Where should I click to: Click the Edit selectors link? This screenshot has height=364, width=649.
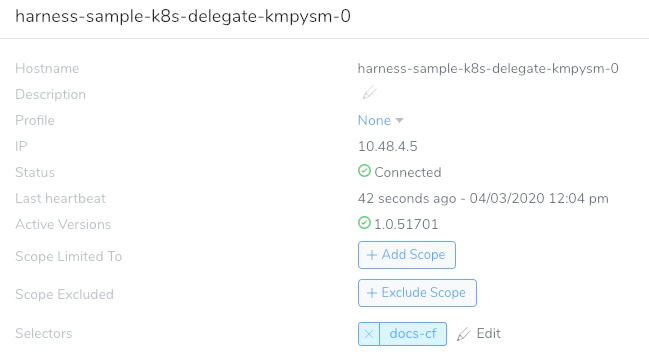[x=488, y=333]
